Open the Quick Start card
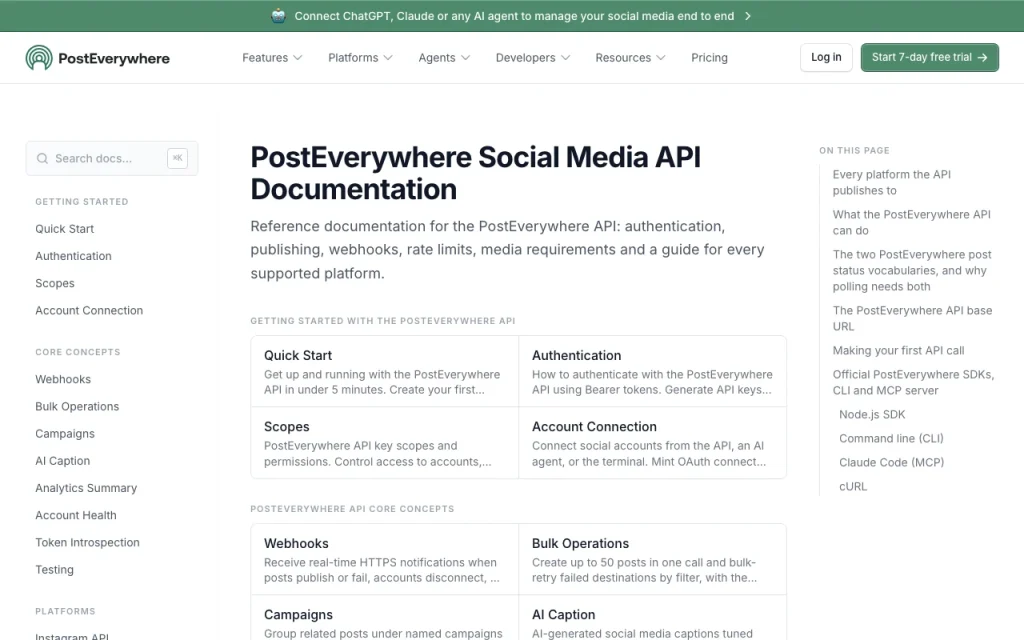Screen dimensions: 1024x640 pyautogui.click(x=385, y=372)
